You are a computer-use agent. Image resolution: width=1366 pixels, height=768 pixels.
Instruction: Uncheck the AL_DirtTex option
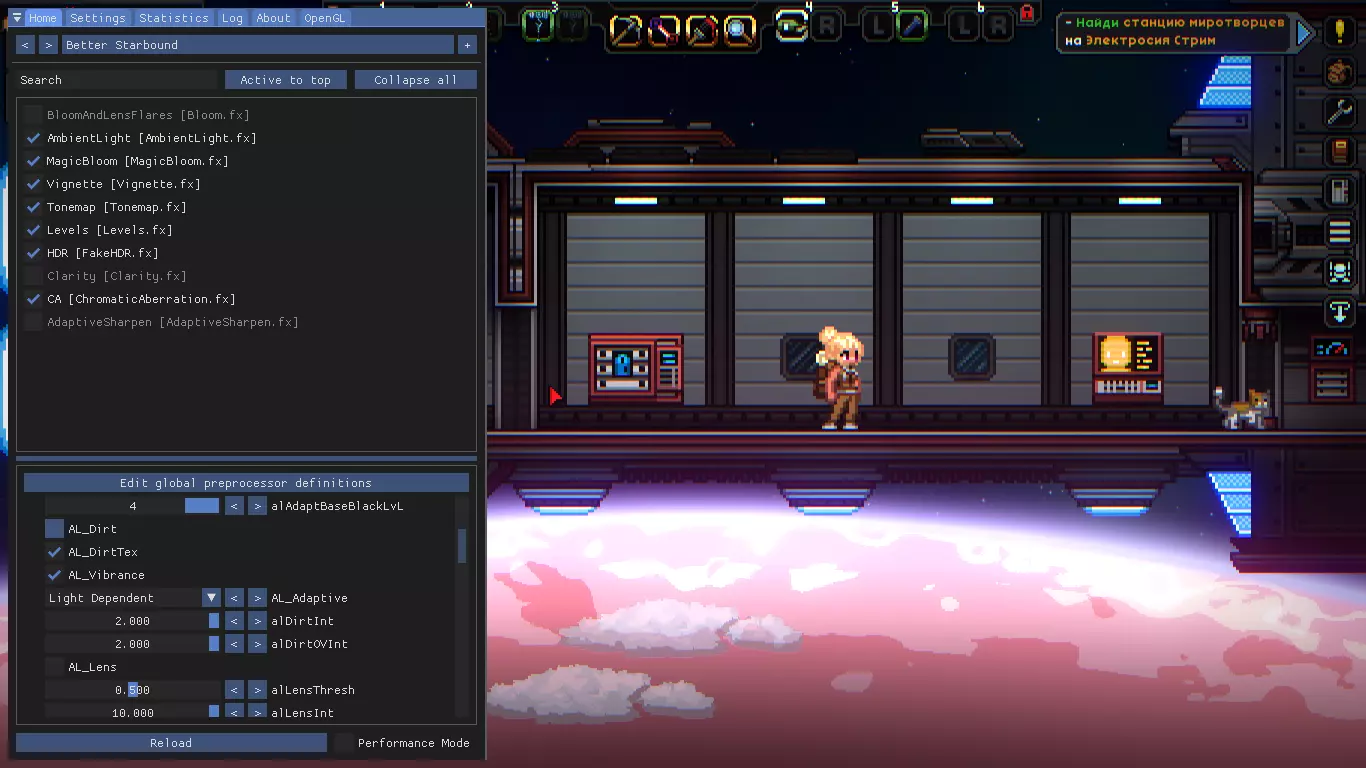(x=54, y=552)
